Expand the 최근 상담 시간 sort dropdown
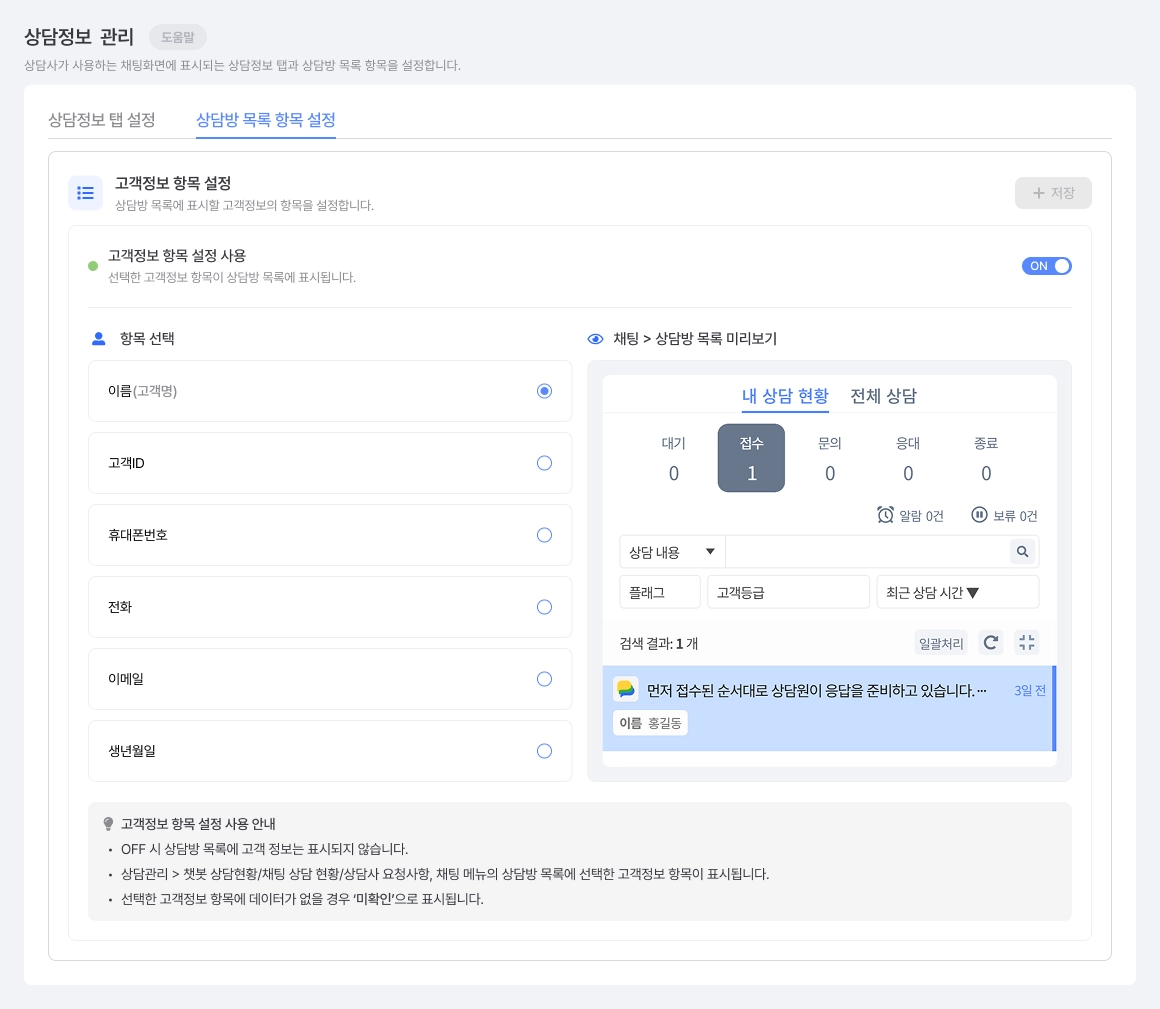This screenshot has height=1009, width=1160. pos(957,593)
